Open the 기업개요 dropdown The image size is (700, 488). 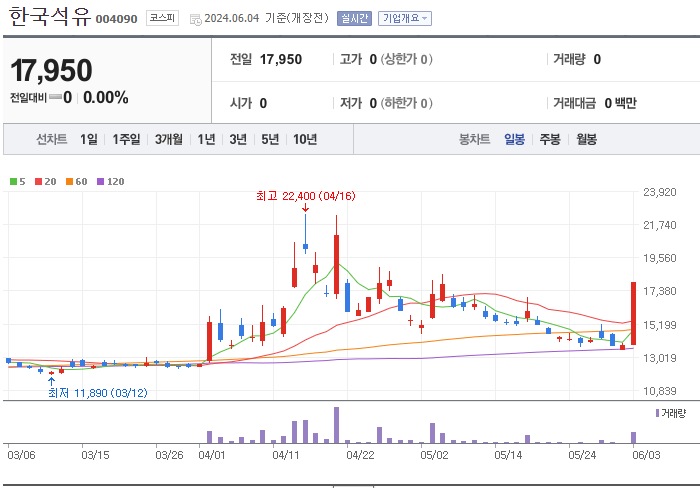[x=405, y=18]
